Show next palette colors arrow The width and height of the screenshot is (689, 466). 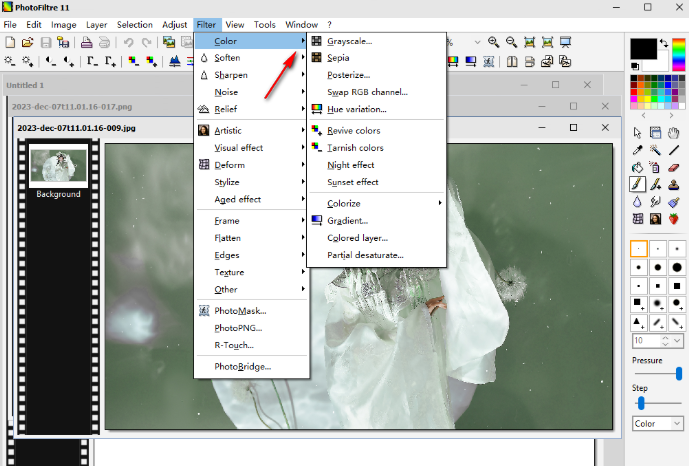click(x=671, y=115)
